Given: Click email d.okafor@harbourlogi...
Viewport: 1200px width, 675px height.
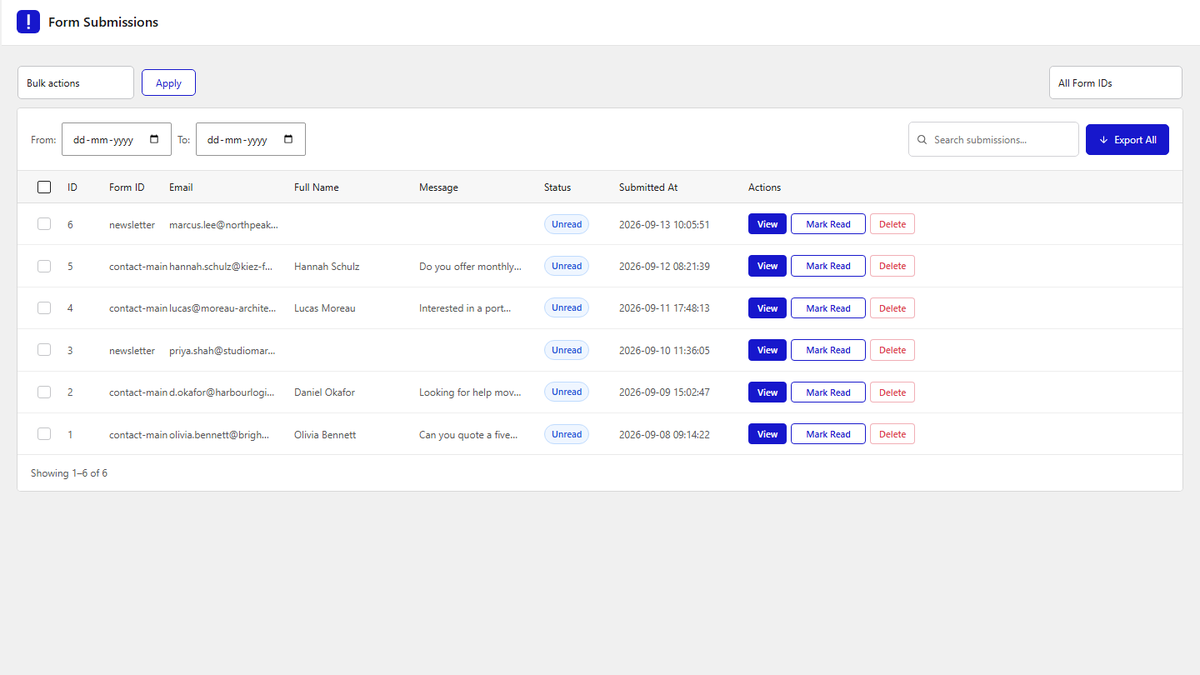Looking at the screenshot, I should click(224, 392).
